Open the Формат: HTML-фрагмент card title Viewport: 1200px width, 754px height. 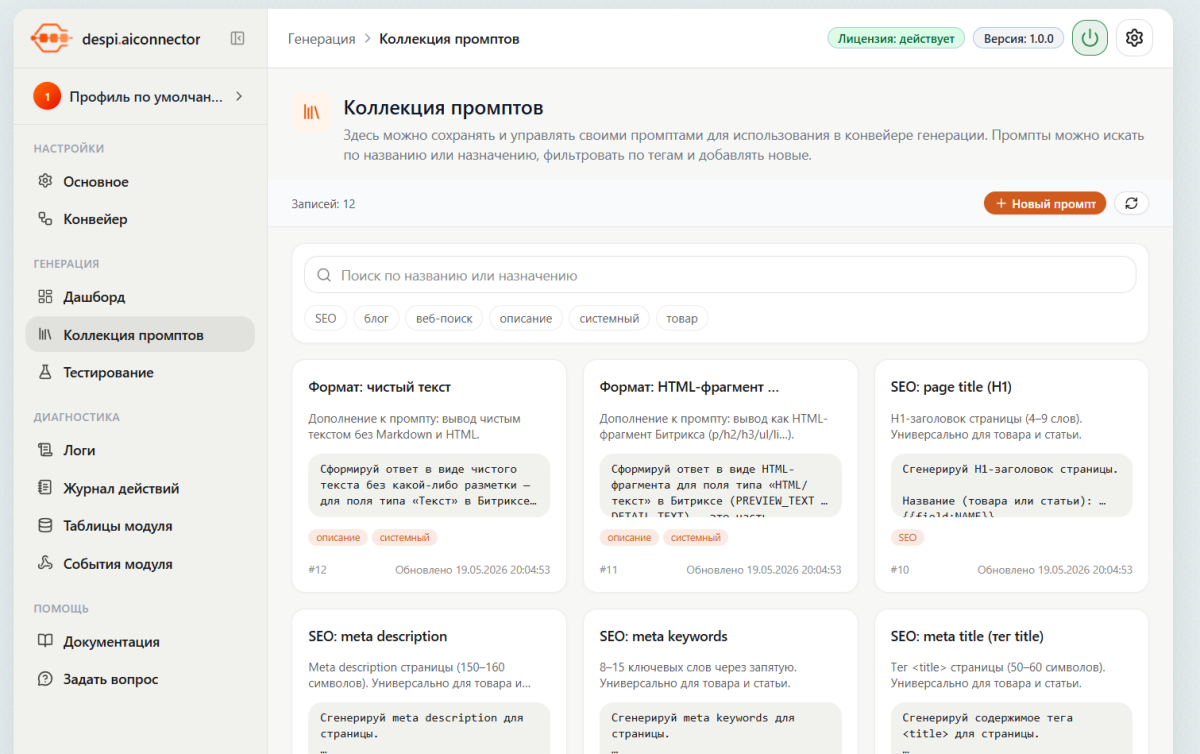tap(689, 386)
